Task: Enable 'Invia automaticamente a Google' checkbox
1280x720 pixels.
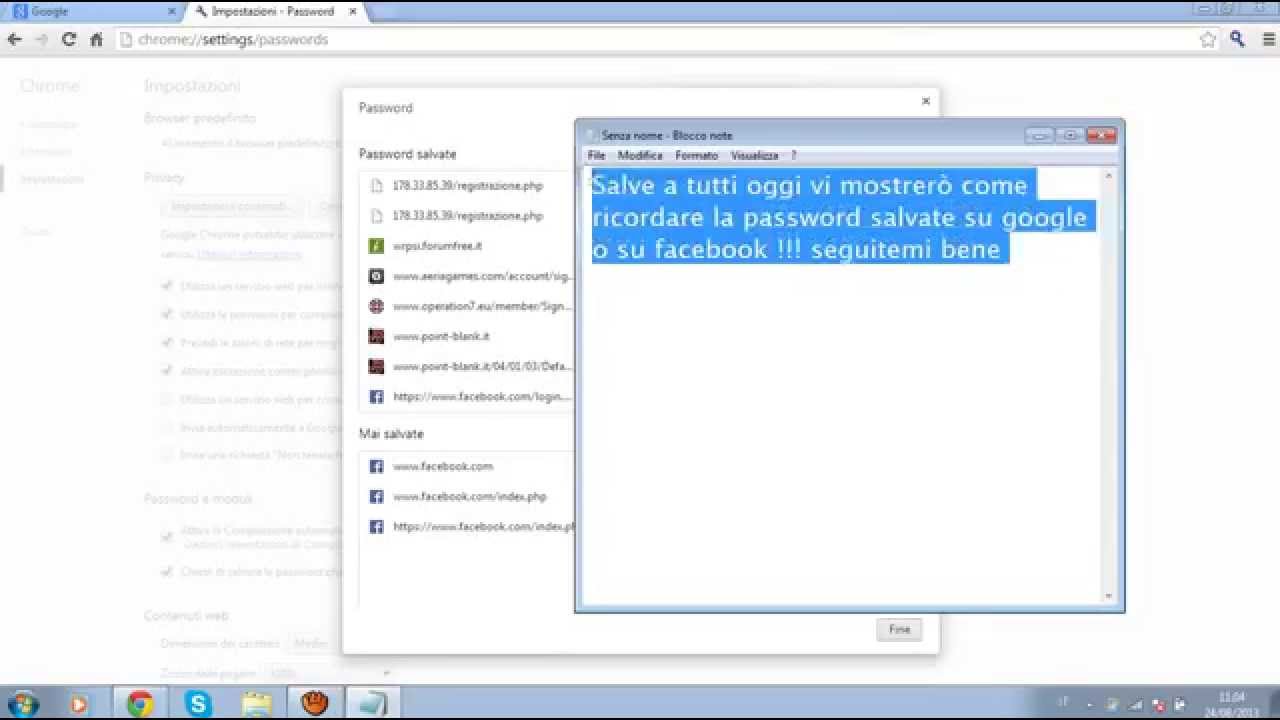Action: [167, 427]
